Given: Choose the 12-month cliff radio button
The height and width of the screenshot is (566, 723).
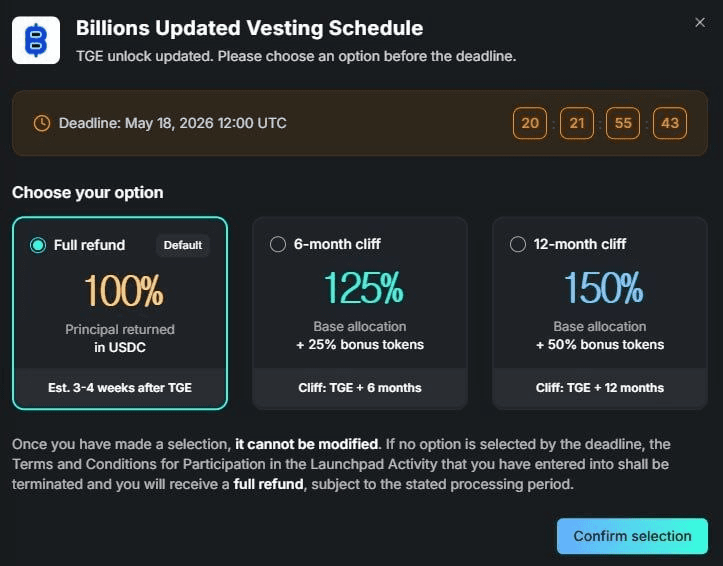Looking at the screenshot, I should point(518,244).
